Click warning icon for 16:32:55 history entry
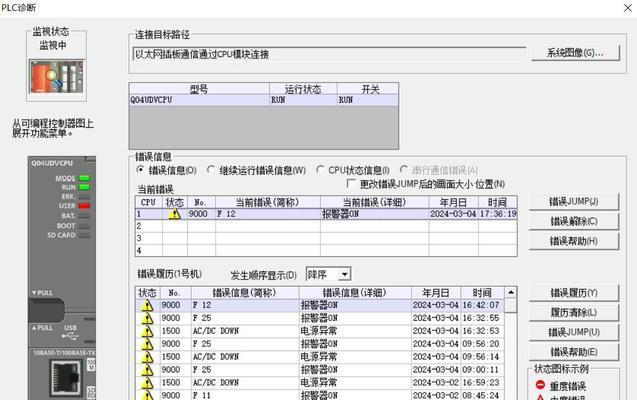This screenshot has height=400, width=637. point(147,318)
